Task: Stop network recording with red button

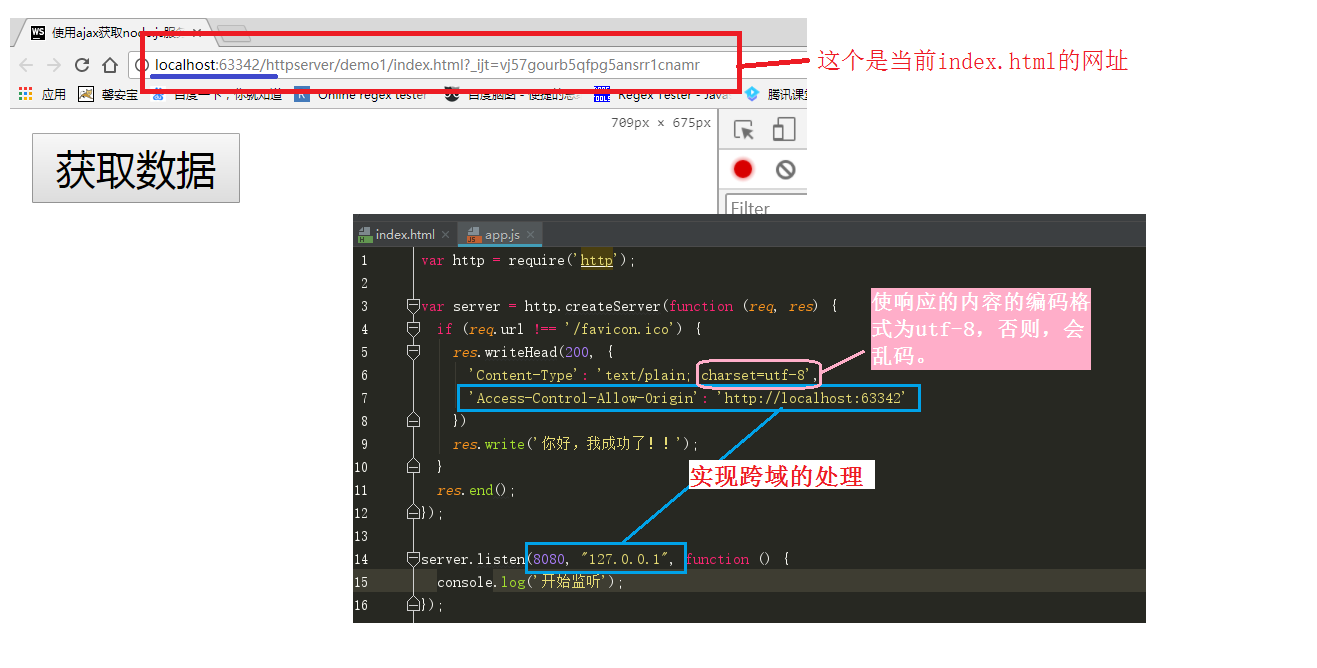Action: click(742, 169)
